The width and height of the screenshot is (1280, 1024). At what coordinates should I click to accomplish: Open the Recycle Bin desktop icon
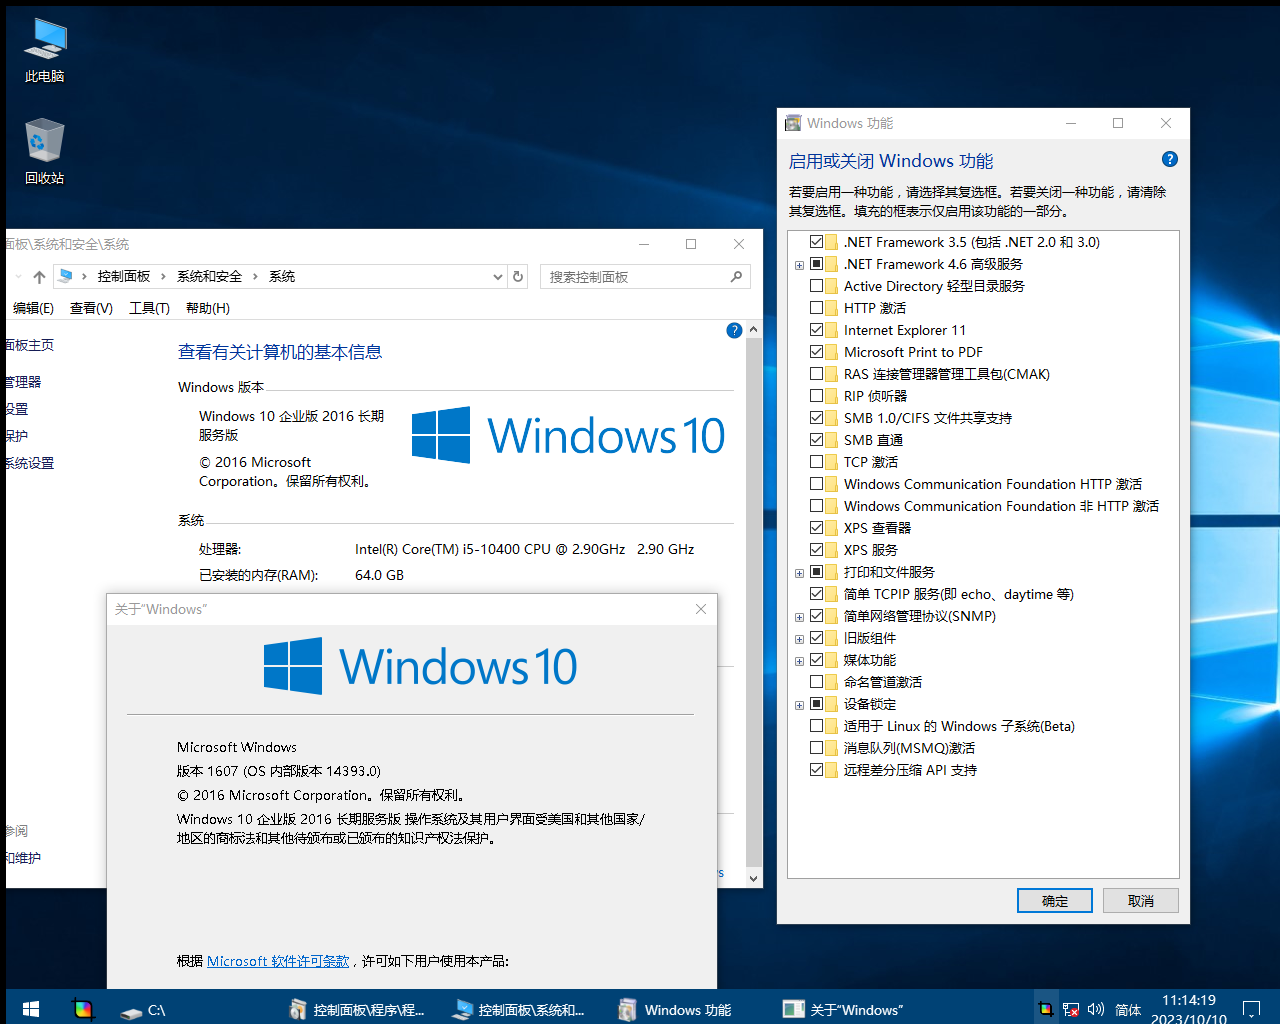tap(45, 152)
